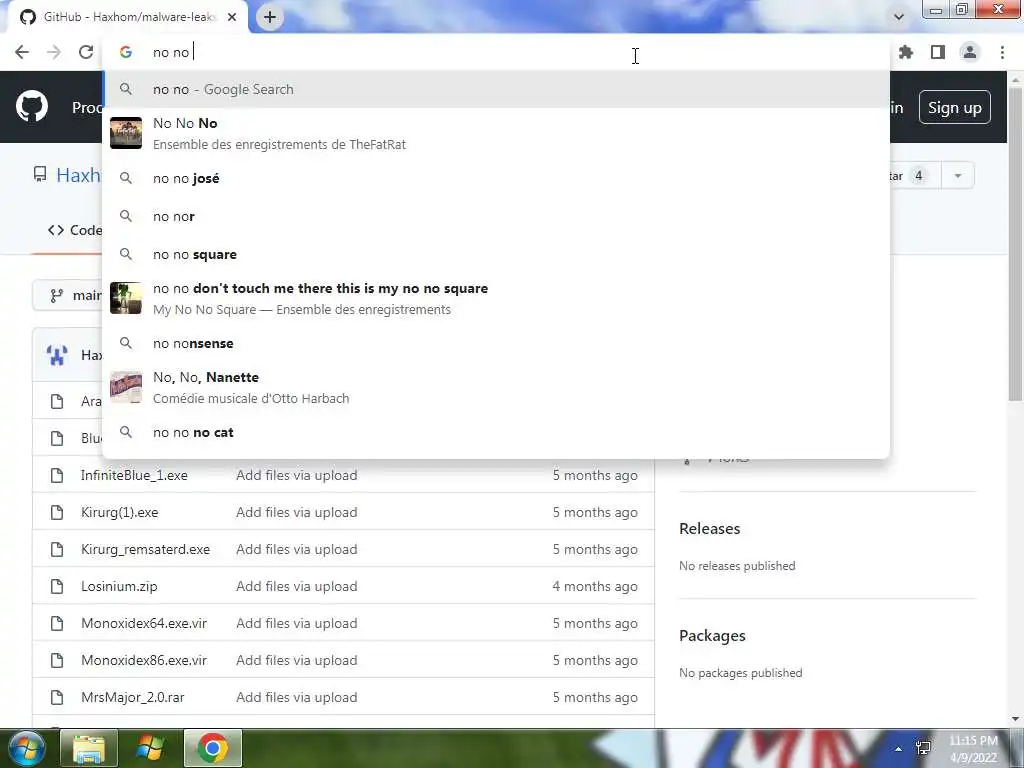
Task: Select the Code tab
Action: click(x=74, y=231)
